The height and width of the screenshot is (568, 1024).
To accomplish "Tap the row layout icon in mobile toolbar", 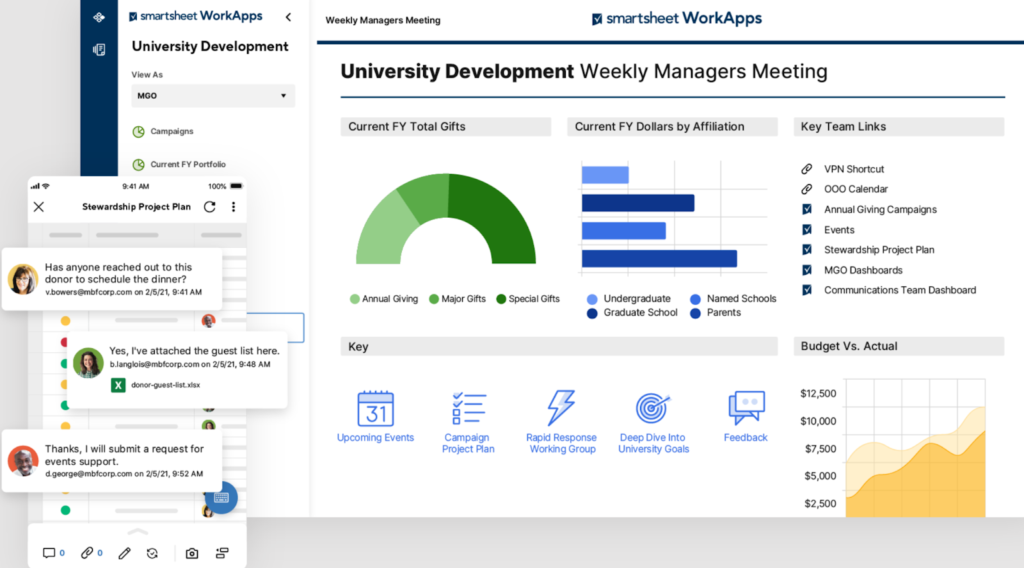I will [x=222, y=554].
